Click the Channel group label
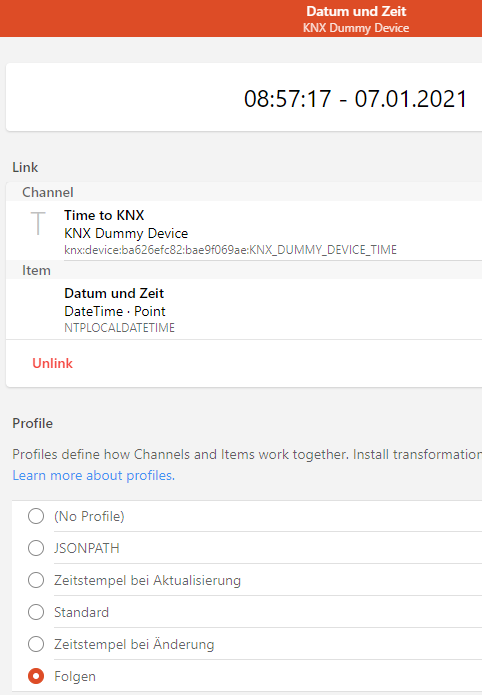 [48, 192]
